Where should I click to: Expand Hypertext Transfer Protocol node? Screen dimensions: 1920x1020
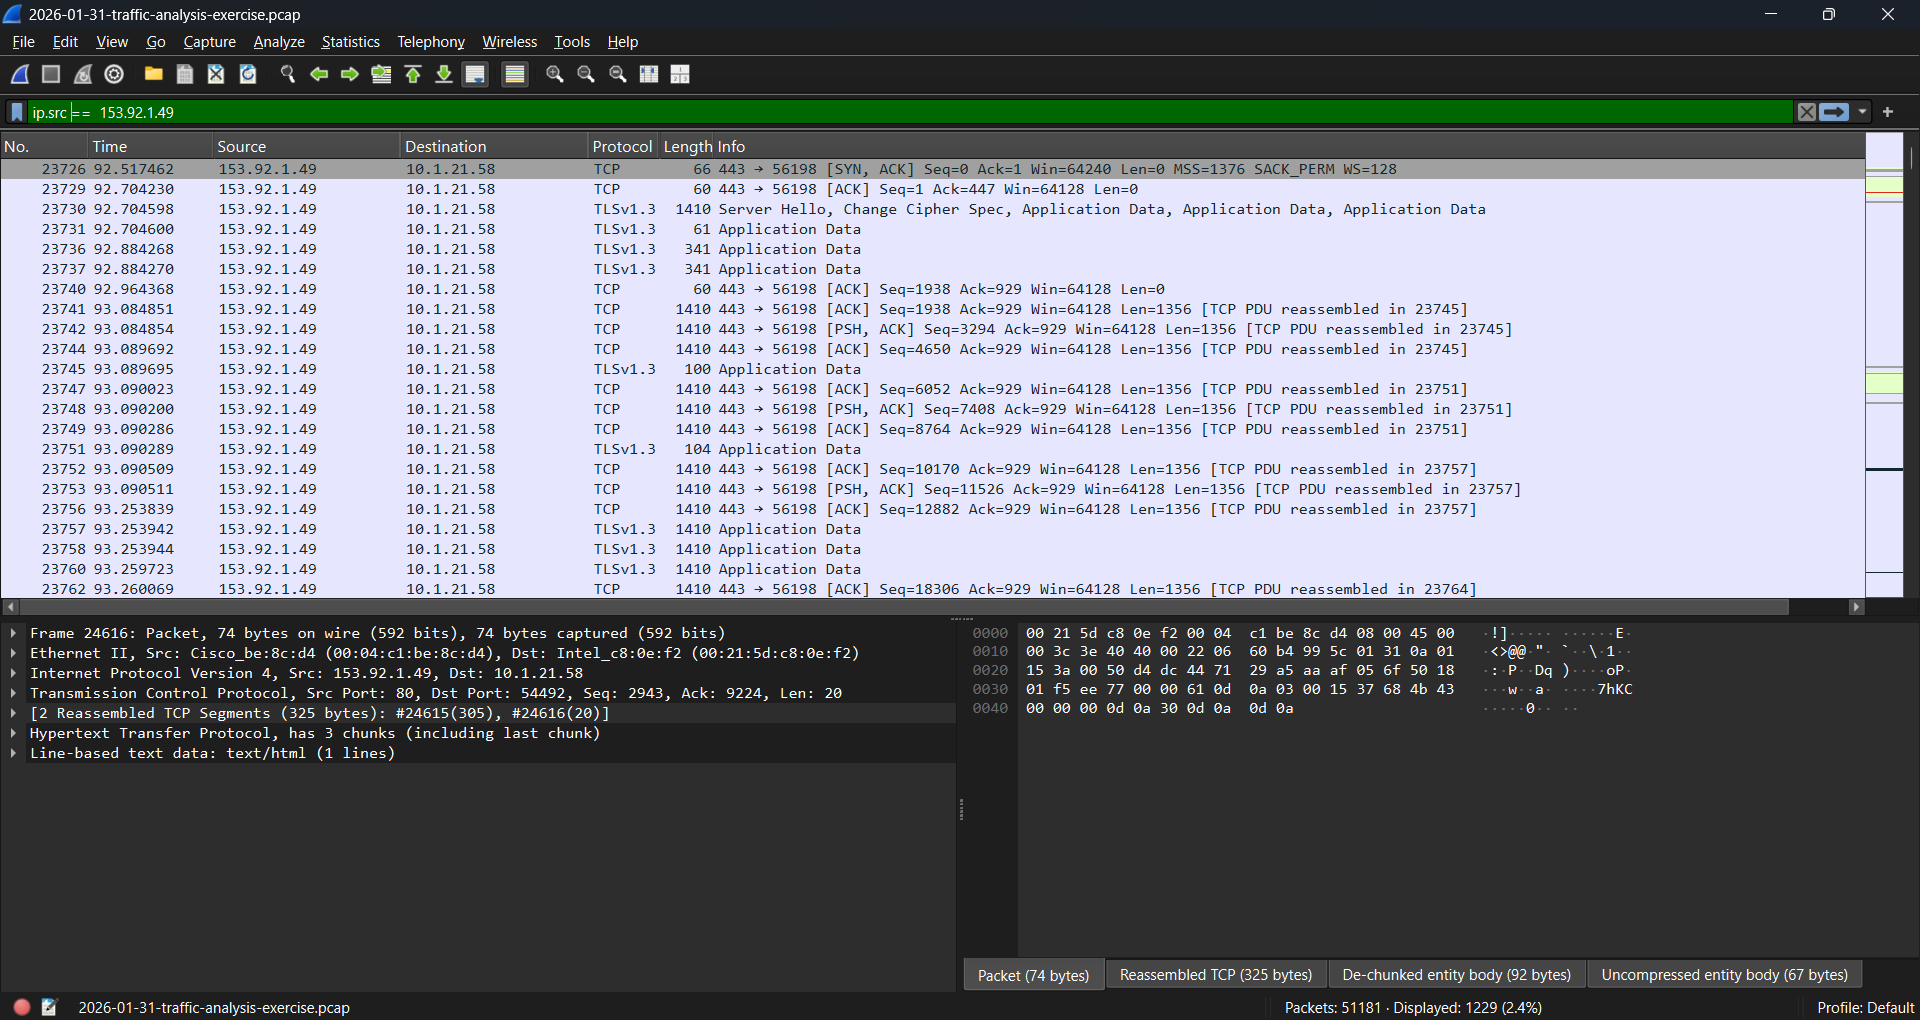click(13, 733)
